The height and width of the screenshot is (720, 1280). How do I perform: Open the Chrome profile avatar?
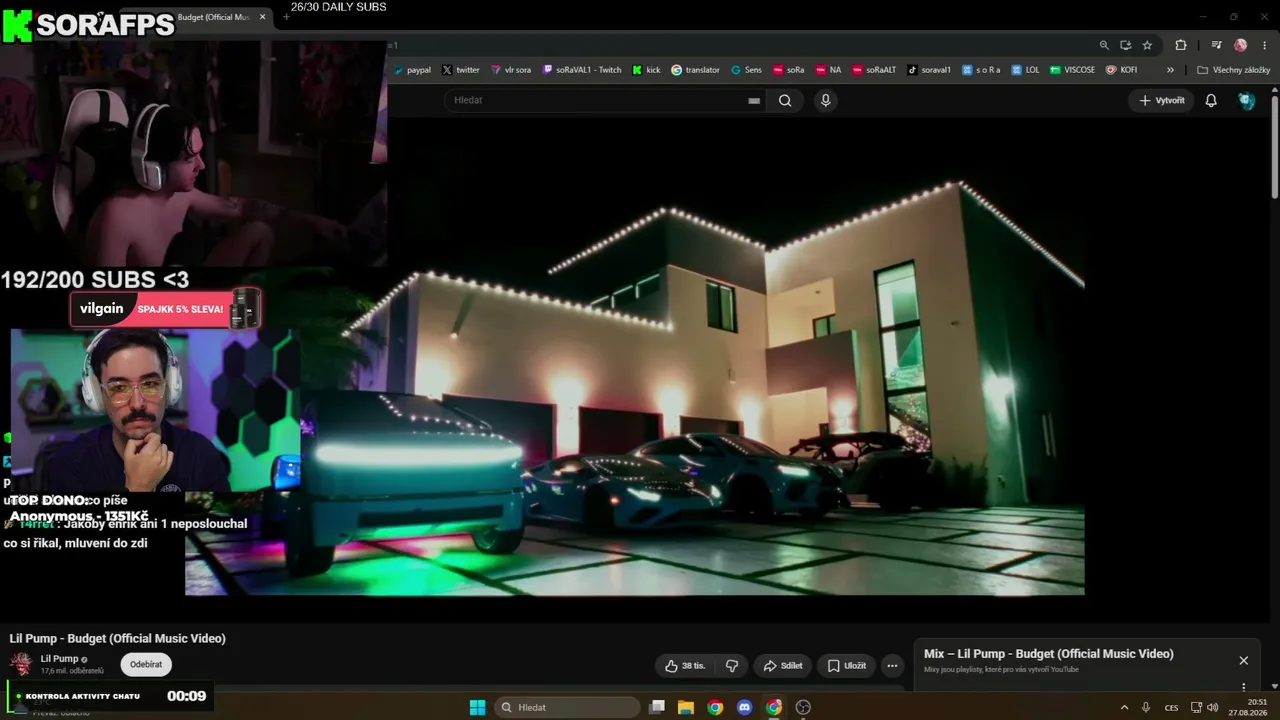point(1240,45)
